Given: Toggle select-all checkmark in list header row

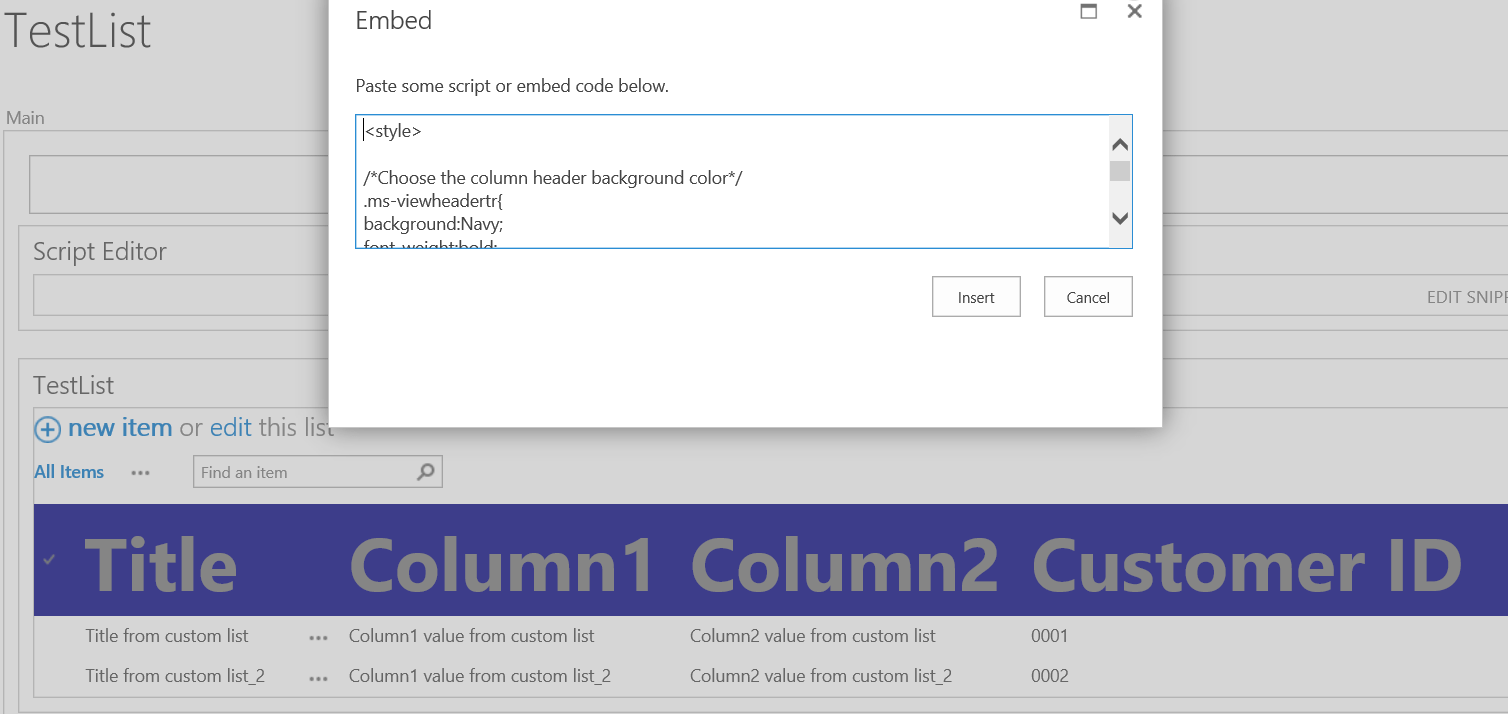Looking at the screenshot, I should coord(49,560).
